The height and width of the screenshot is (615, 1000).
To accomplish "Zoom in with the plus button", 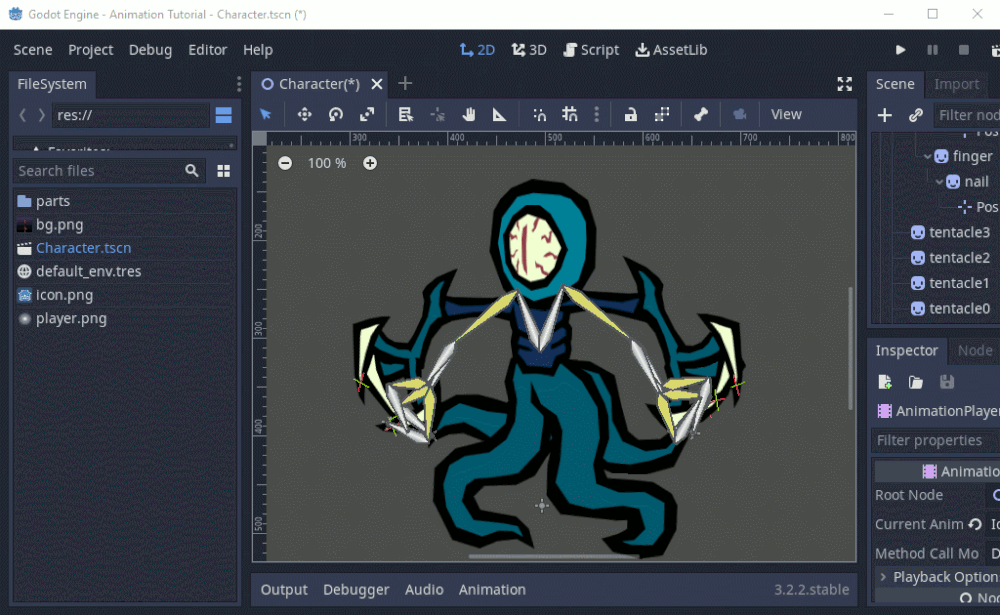I will tap(370, 163).
